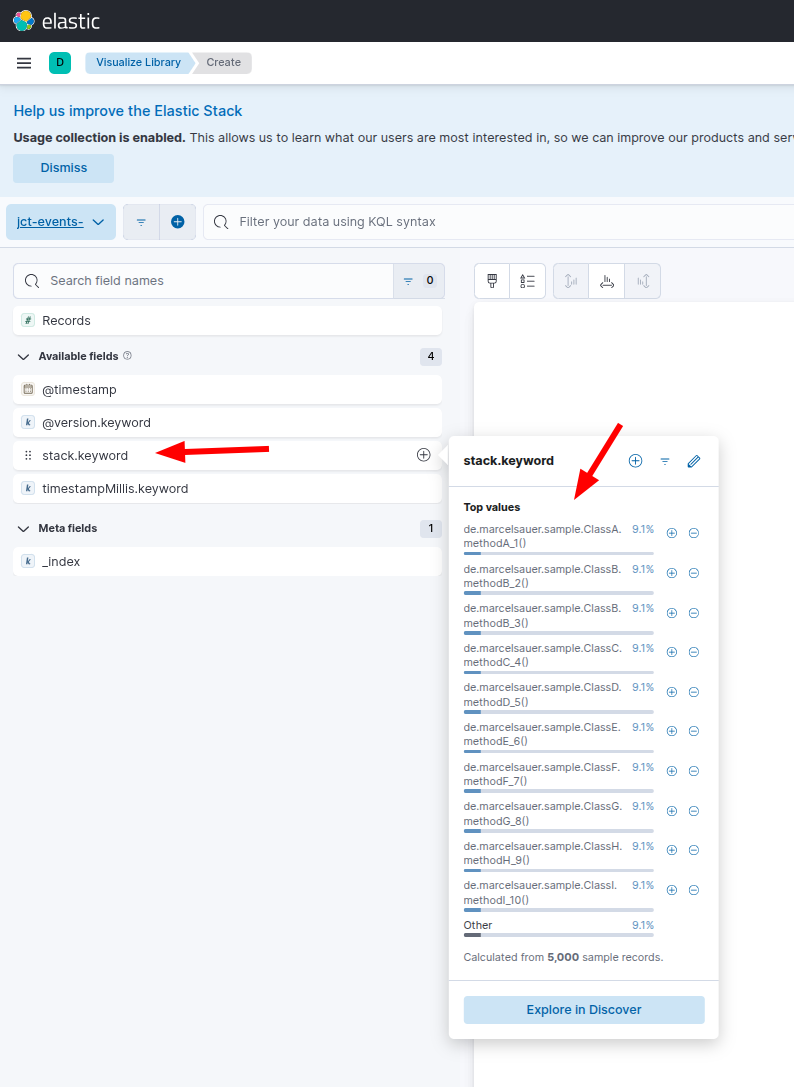Edit the stack.keyword field with pencil icon
Screen dimensions: 794x1087
click(694, 461)
